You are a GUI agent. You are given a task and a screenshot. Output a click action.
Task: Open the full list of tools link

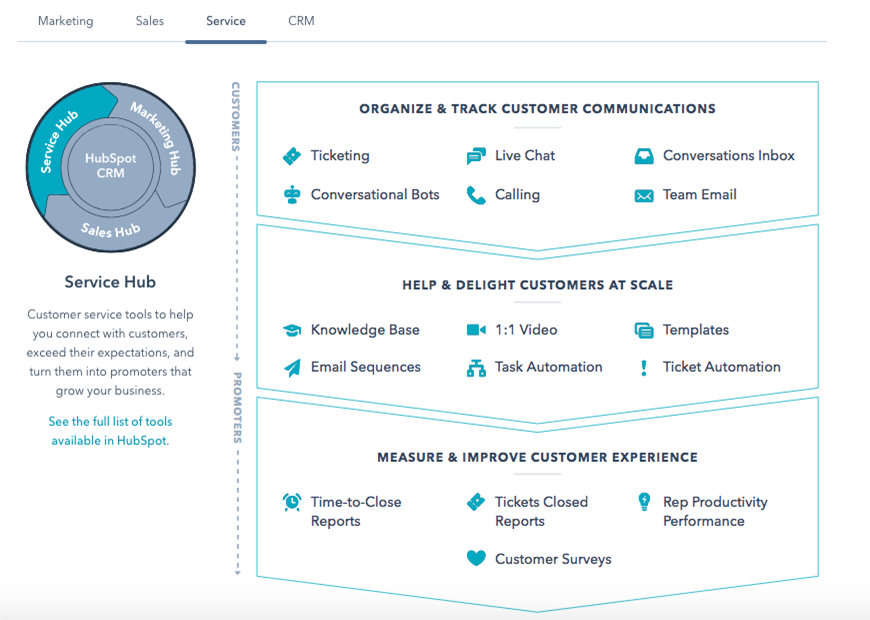pos(110,431)
